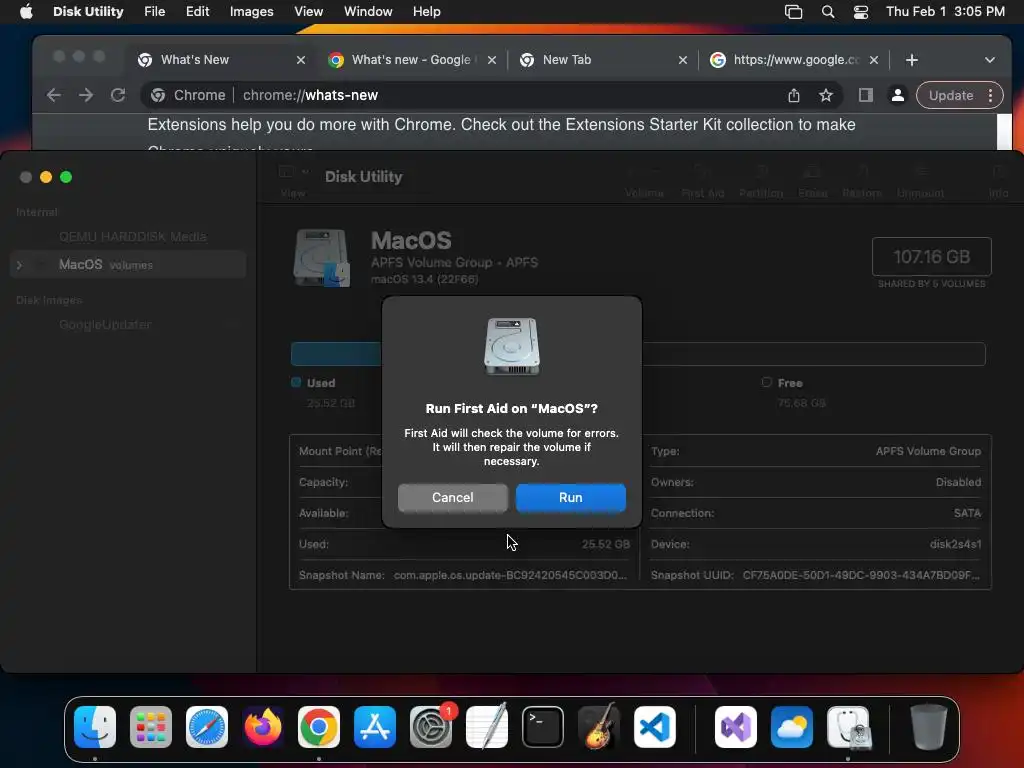
Task: Open Chrome three-dot menu
Action: point(991,95)
